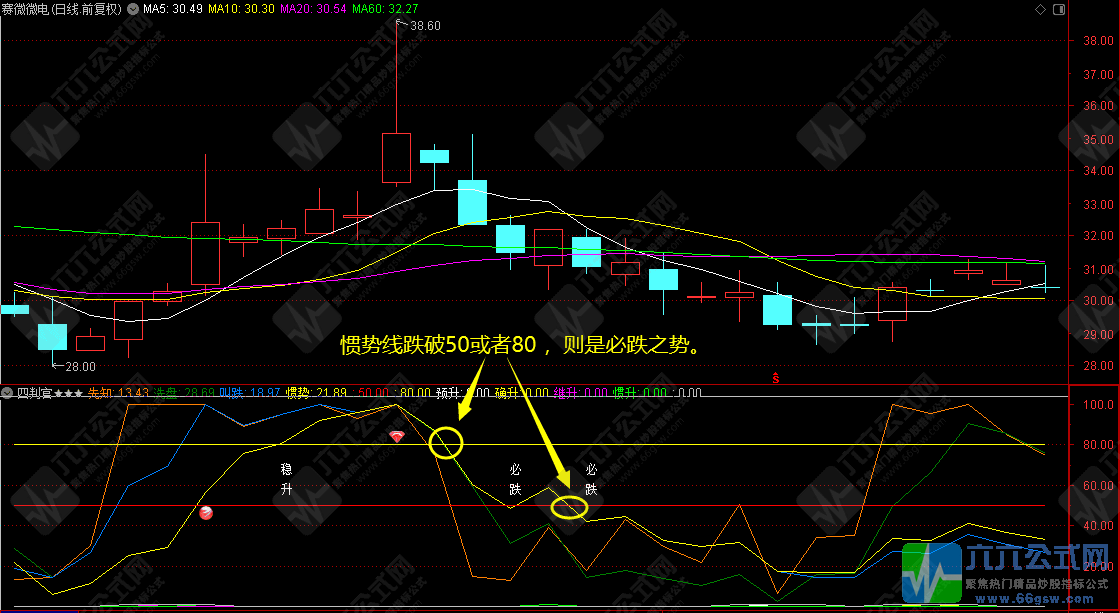Click the red round signal marker

pyautogui.click(x=207, y=513)
